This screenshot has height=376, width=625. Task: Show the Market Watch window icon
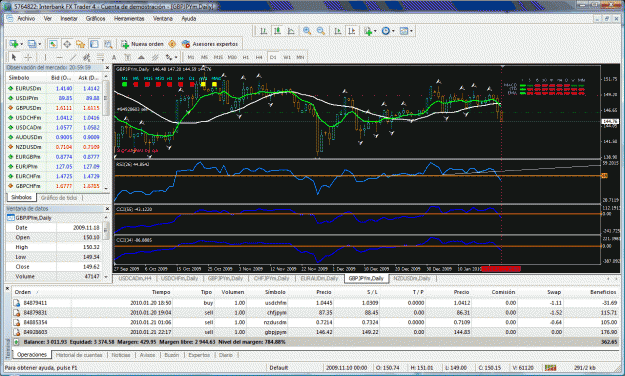pyautogui.click(x=53, y=44)
